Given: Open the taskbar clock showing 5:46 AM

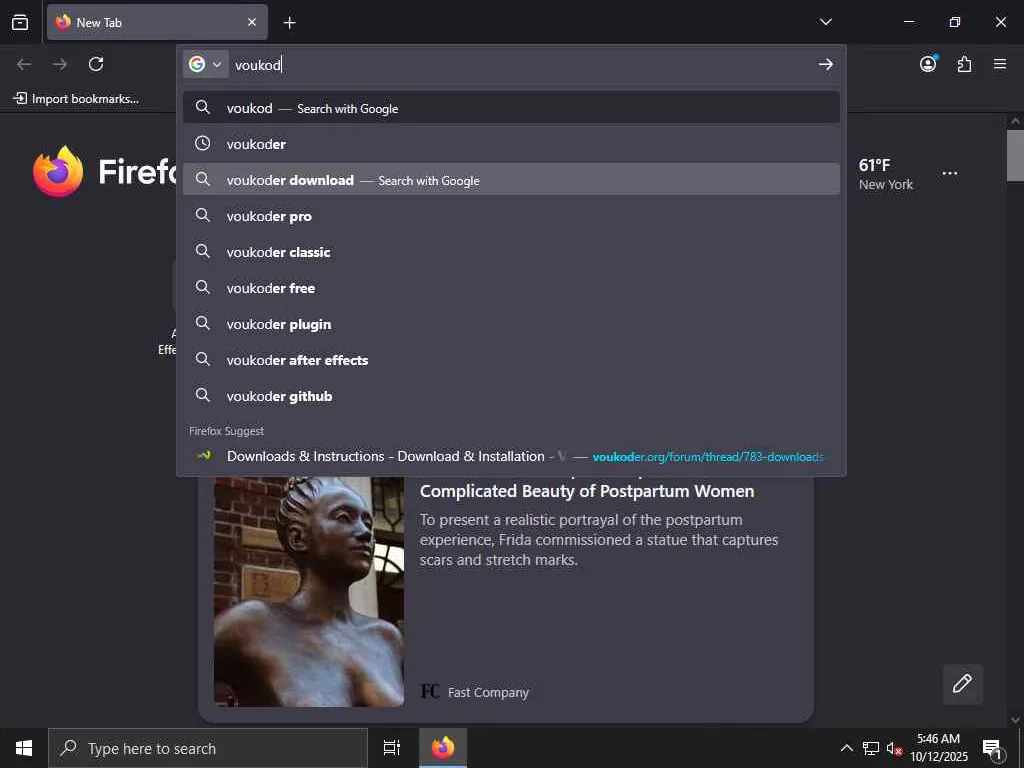Looking at the screenshot, I should pyautogui.click(x=938, y=748).
